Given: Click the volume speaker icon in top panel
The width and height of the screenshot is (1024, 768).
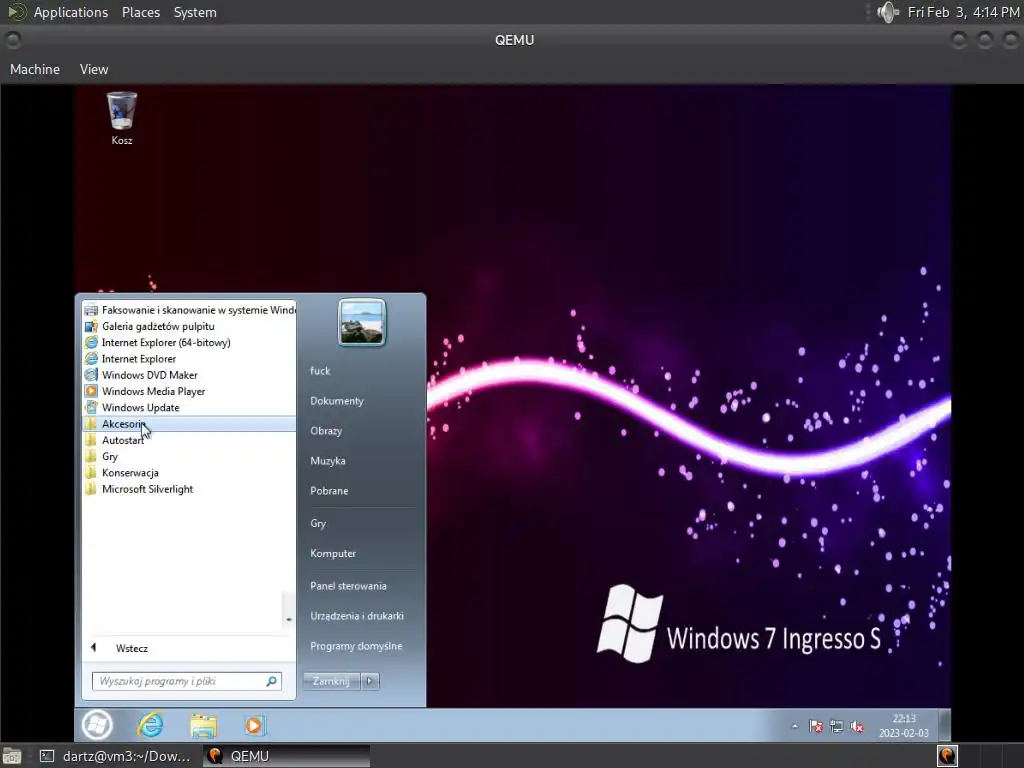Looking at the screenshot, I should 888,12.
